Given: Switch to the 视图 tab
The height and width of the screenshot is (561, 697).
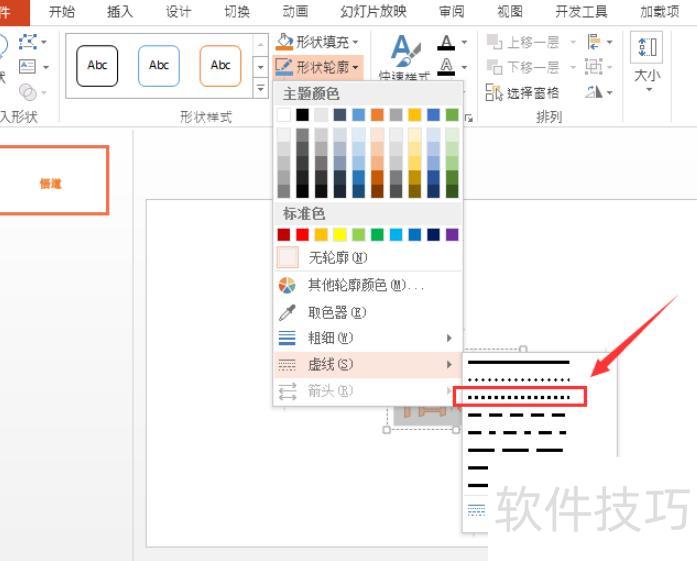Looking at the screenshot, I should (x=510, y=12).
